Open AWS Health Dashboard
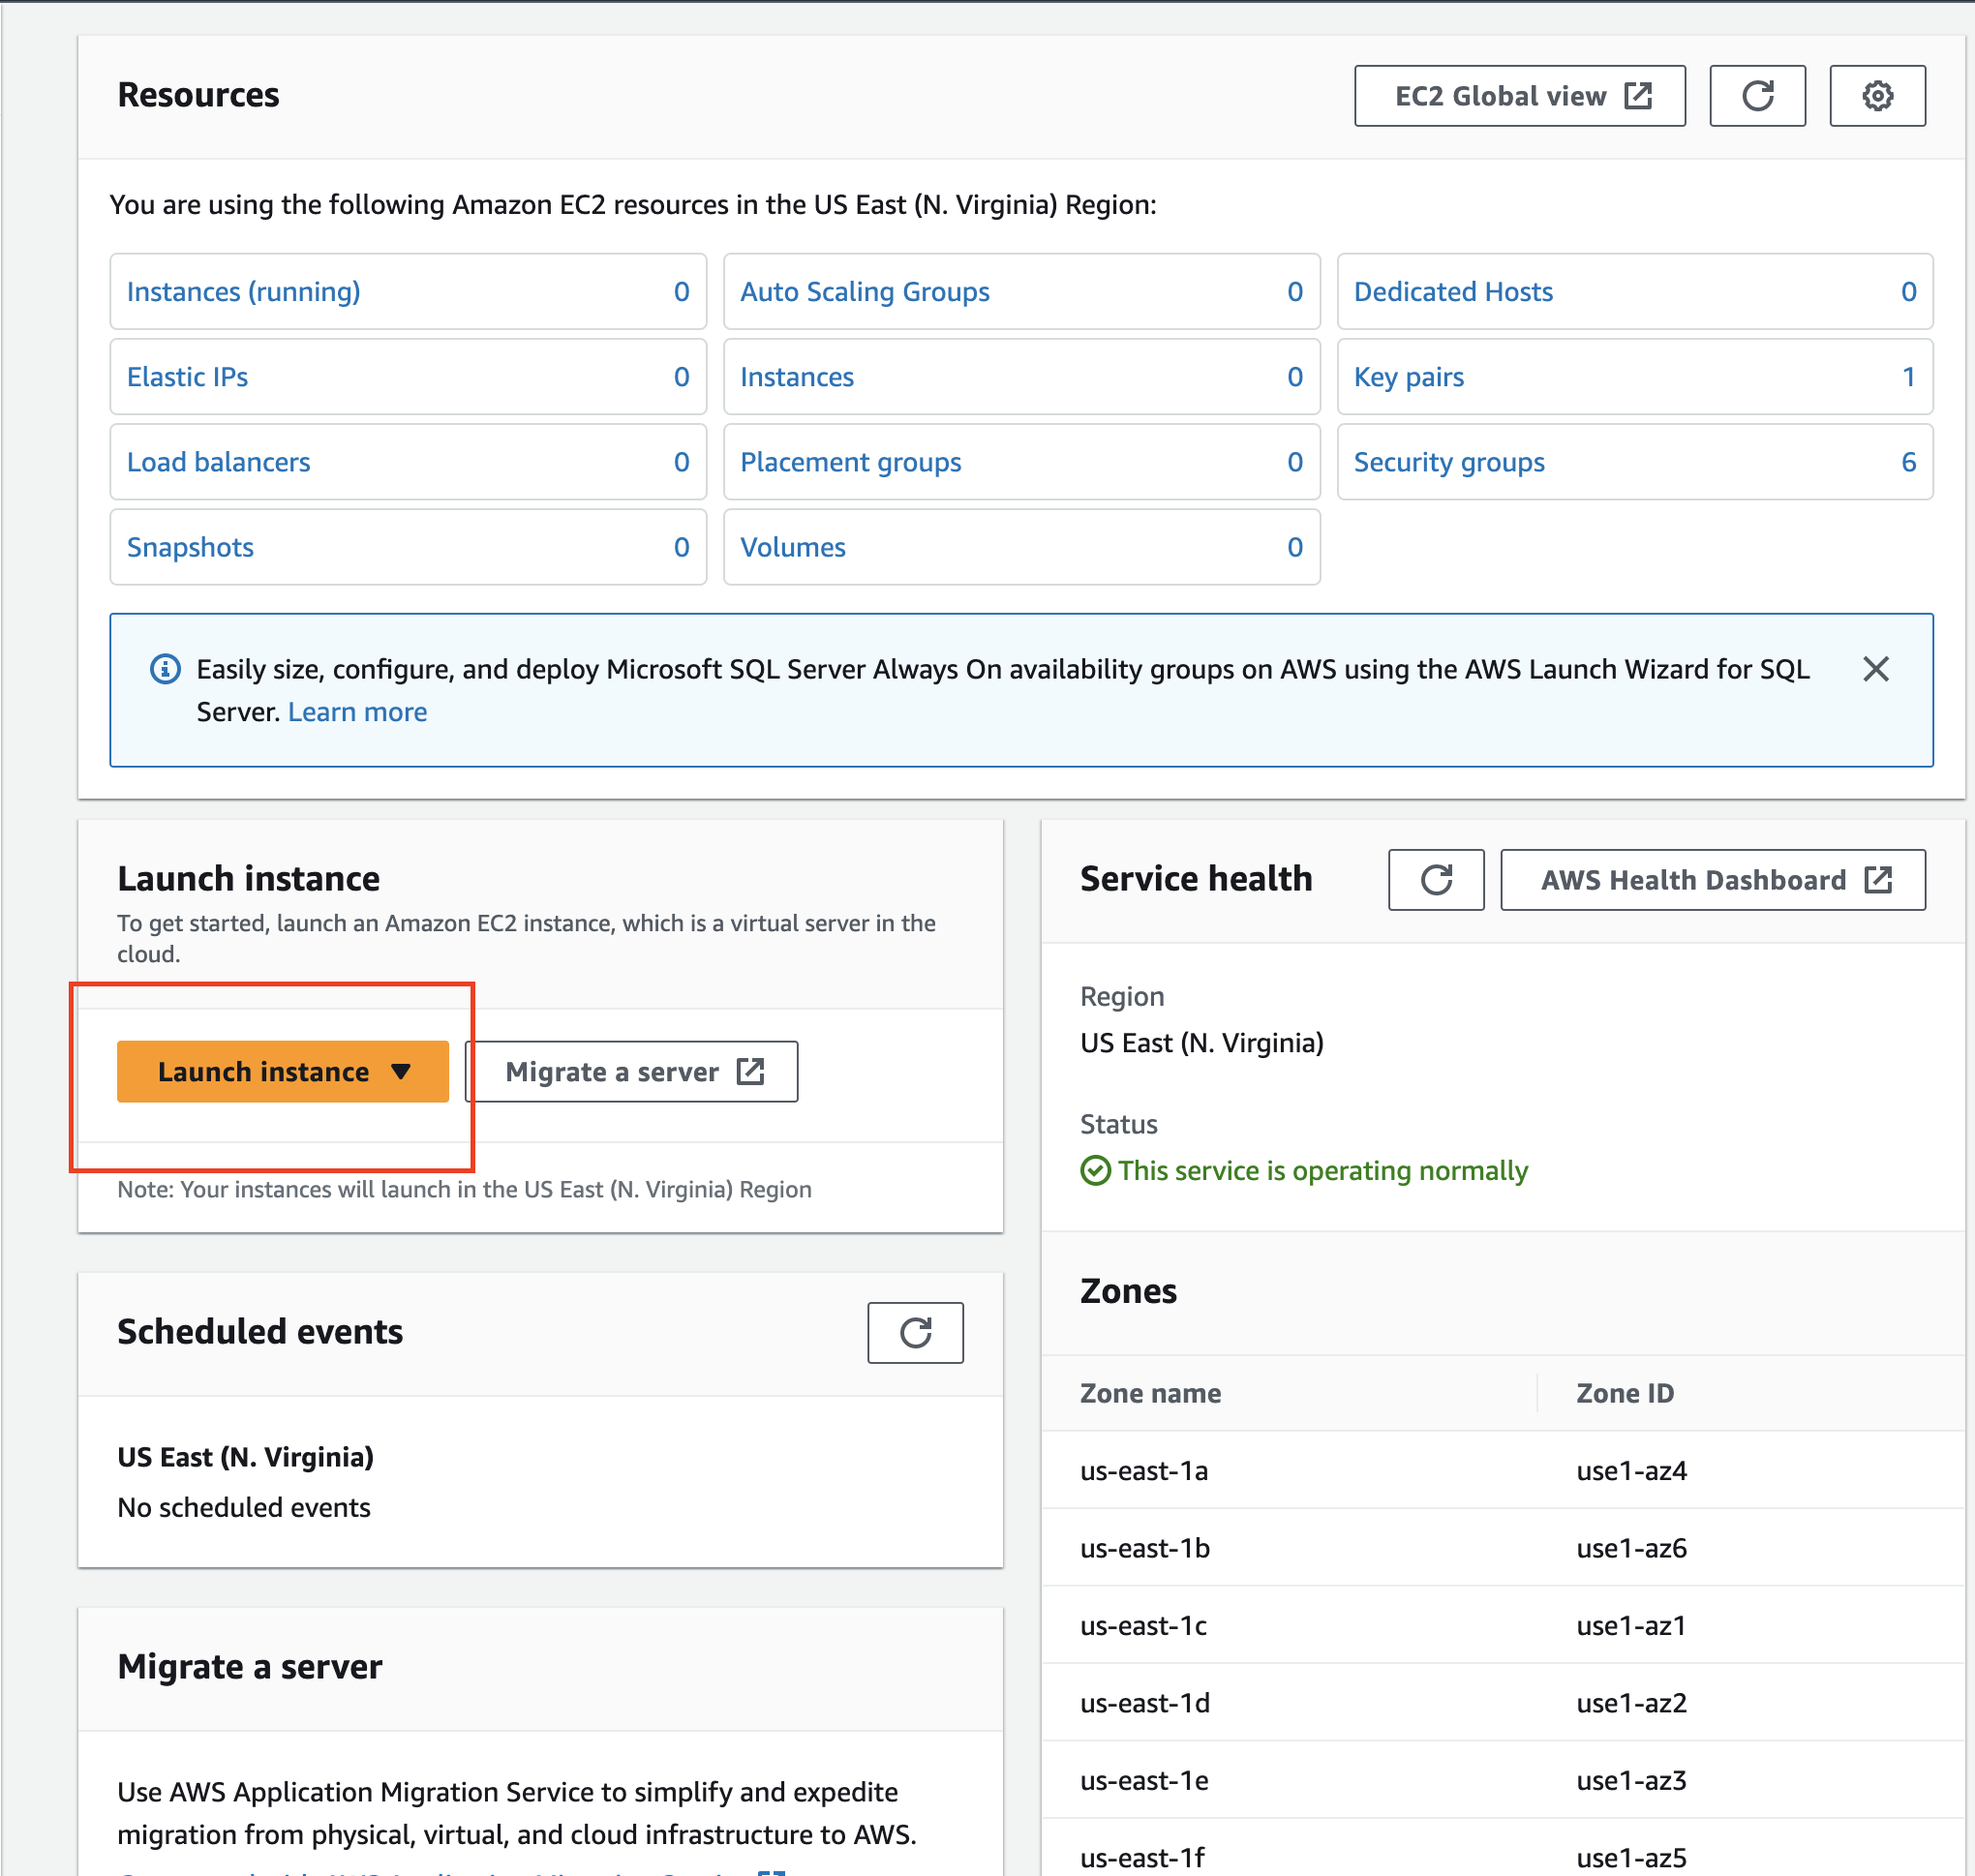1975x1876 pixels. point(1712,880)
